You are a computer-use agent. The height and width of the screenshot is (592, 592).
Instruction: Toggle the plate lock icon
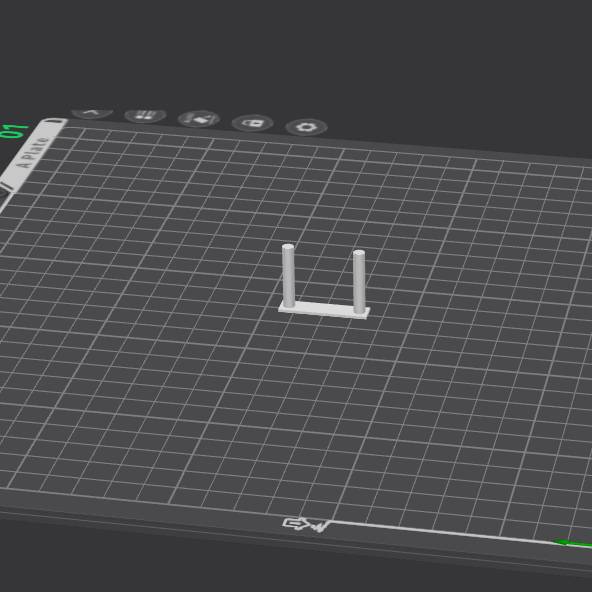[253, 123]
